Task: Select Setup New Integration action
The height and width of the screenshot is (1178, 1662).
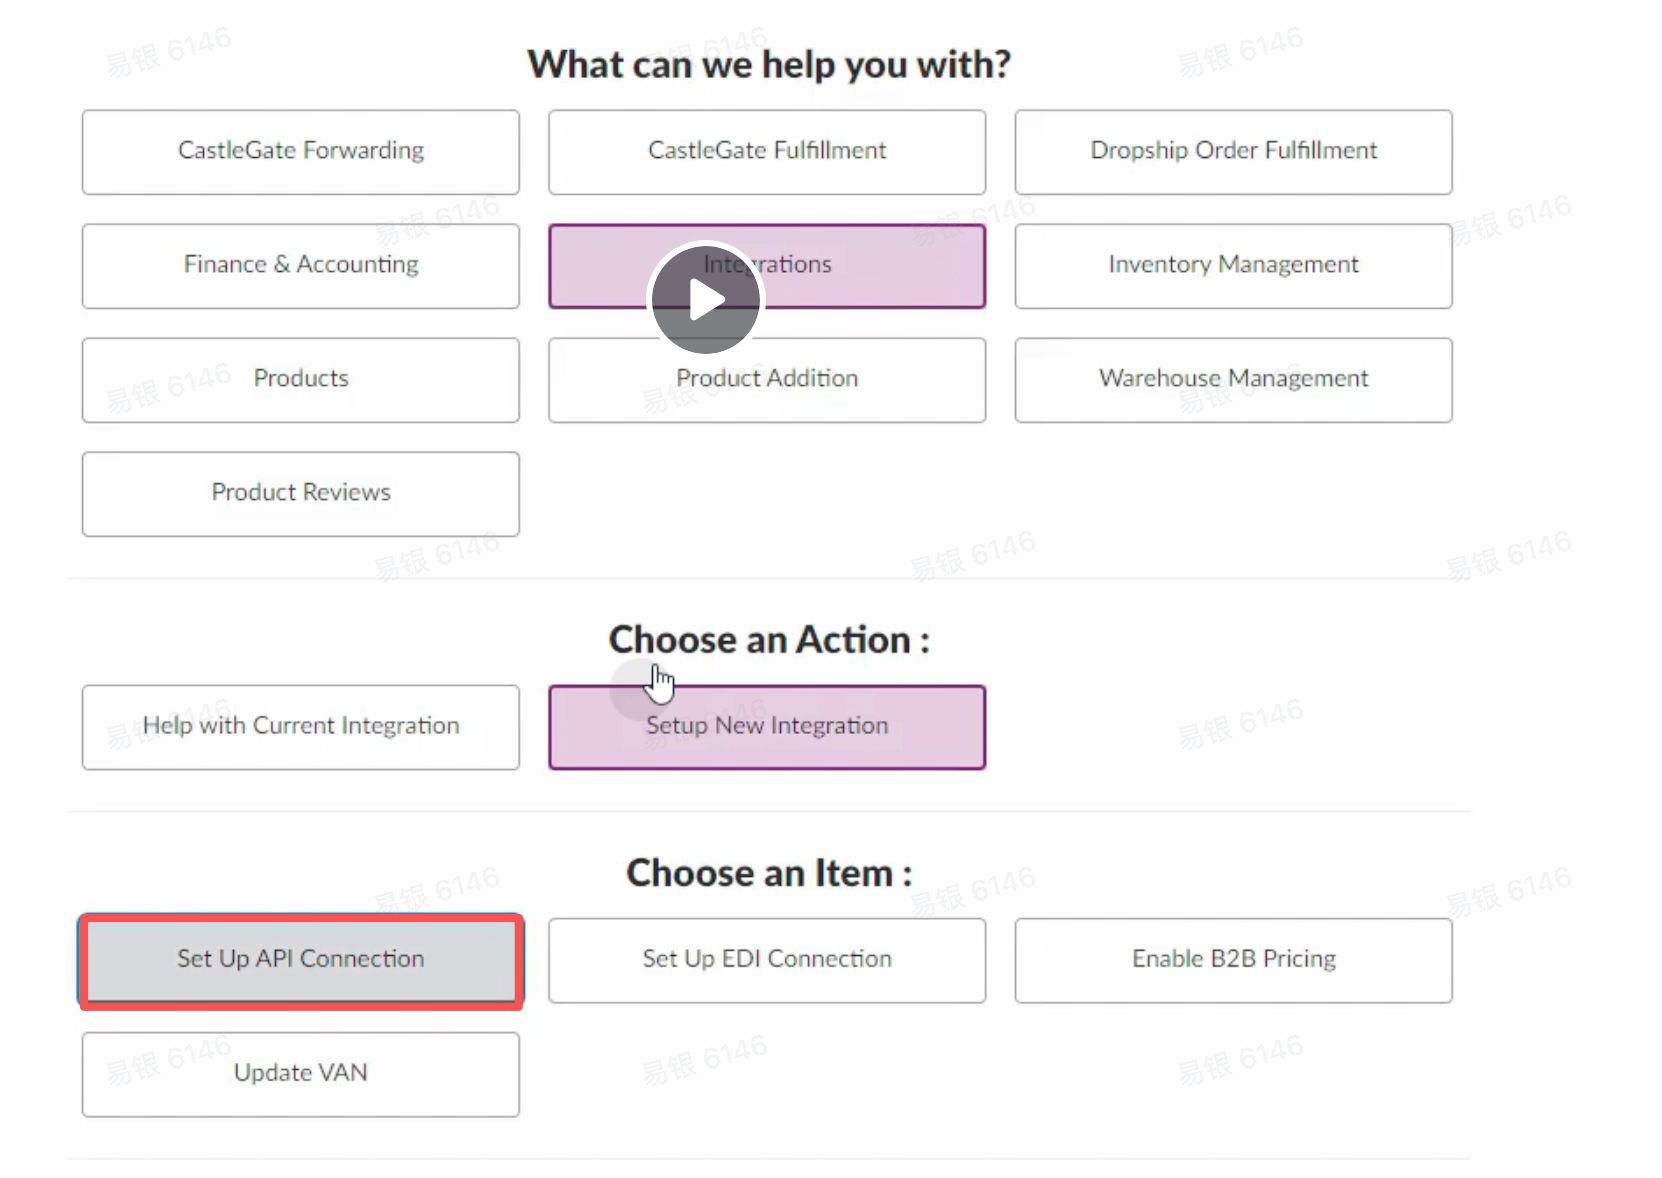Action: pyautogui.click(x=766, y=727)
